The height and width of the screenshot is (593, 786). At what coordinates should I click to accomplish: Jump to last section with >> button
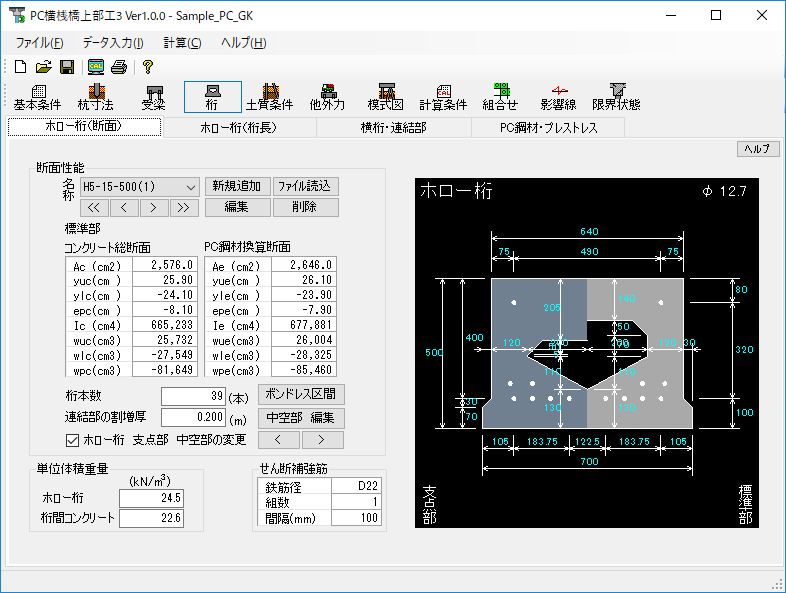(183, 208)
